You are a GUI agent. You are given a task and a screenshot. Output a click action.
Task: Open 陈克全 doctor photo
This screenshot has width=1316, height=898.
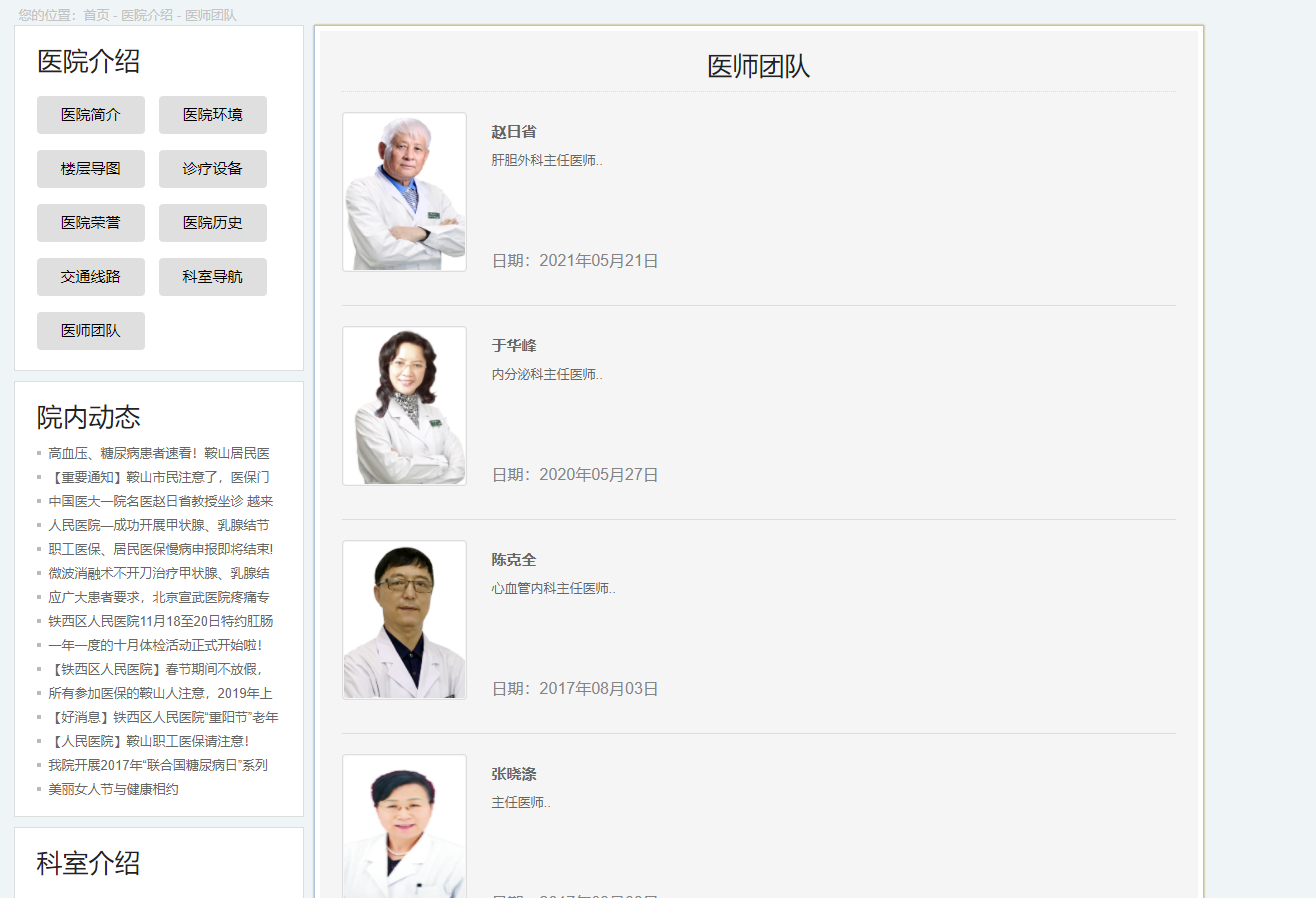404,620
